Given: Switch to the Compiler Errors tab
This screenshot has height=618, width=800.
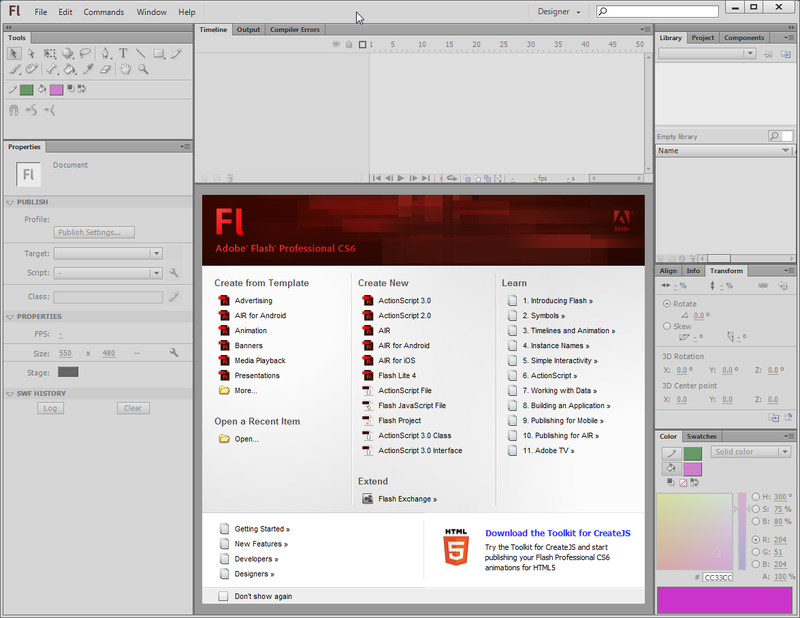Looking at the screenshot, I should [x=295, y=30].
